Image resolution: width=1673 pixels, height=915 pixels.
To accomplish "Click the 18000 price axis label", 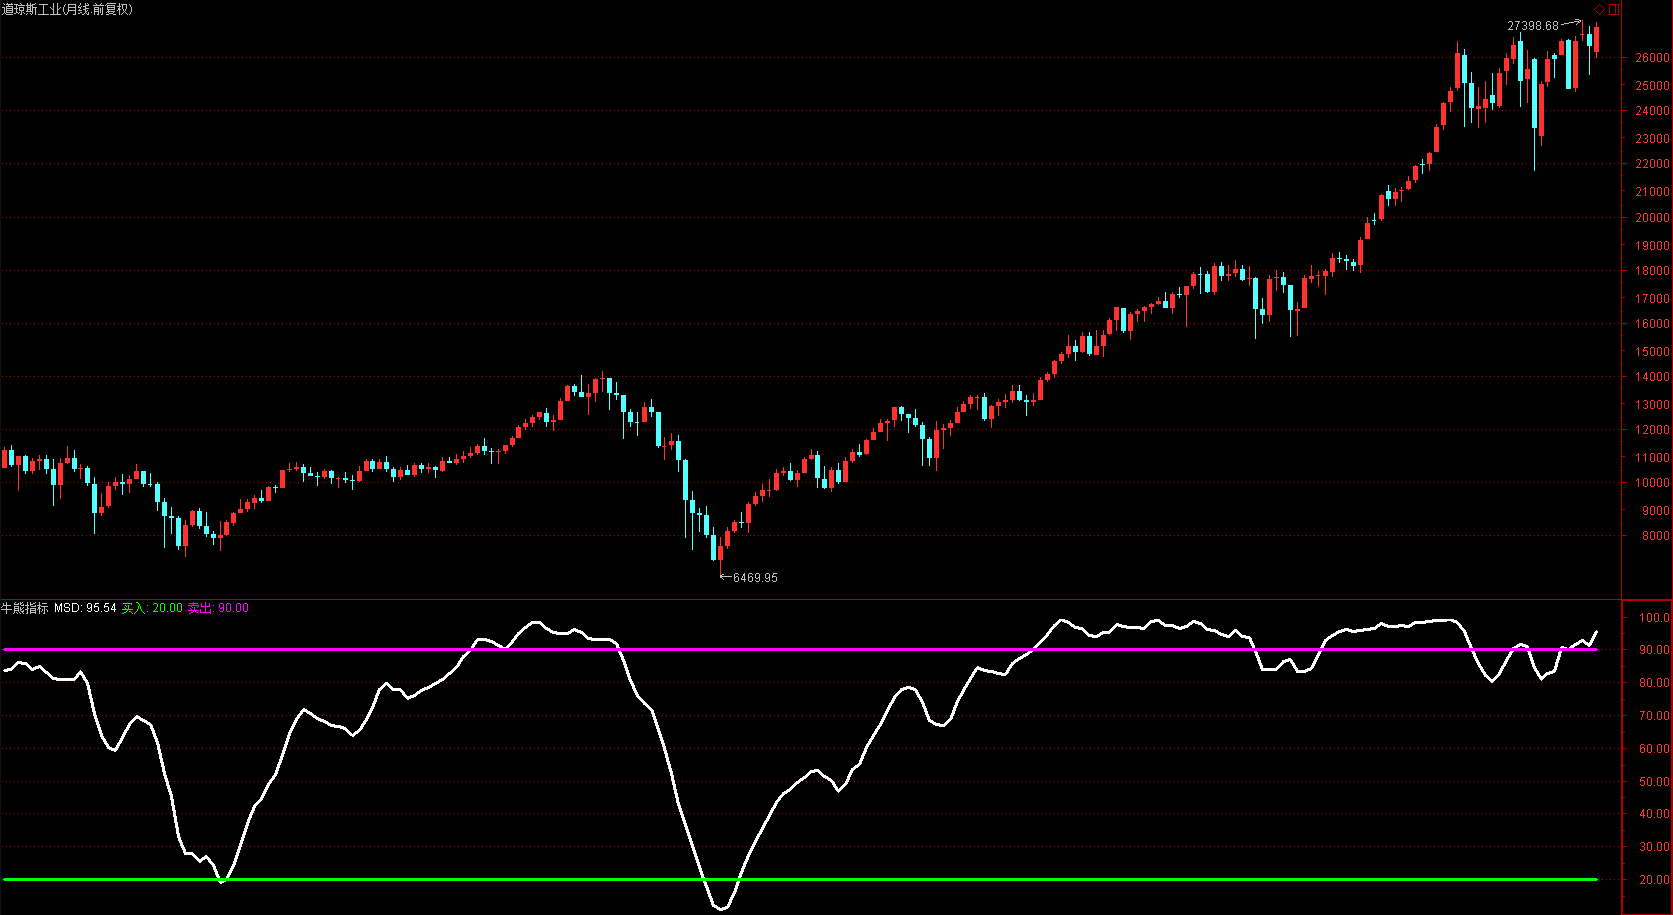I will (x=1652, y=271).
